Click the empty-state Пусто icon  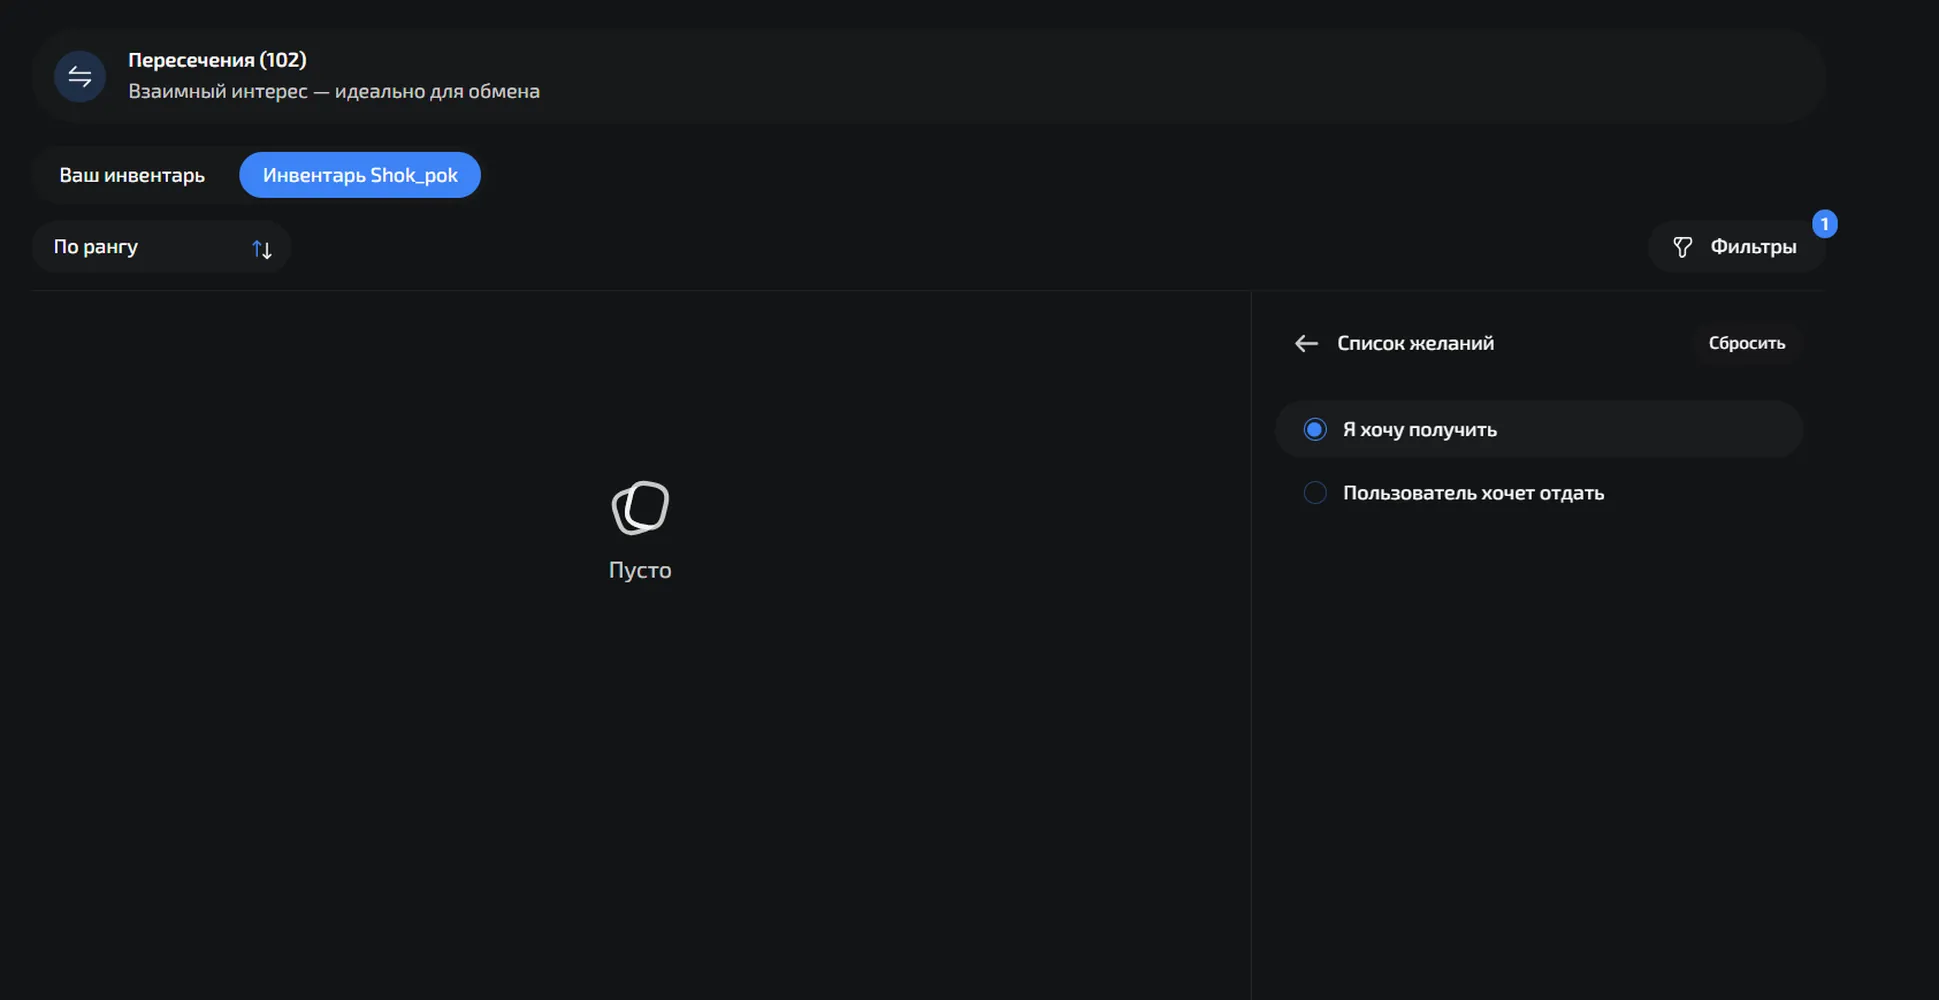point(640,508)
